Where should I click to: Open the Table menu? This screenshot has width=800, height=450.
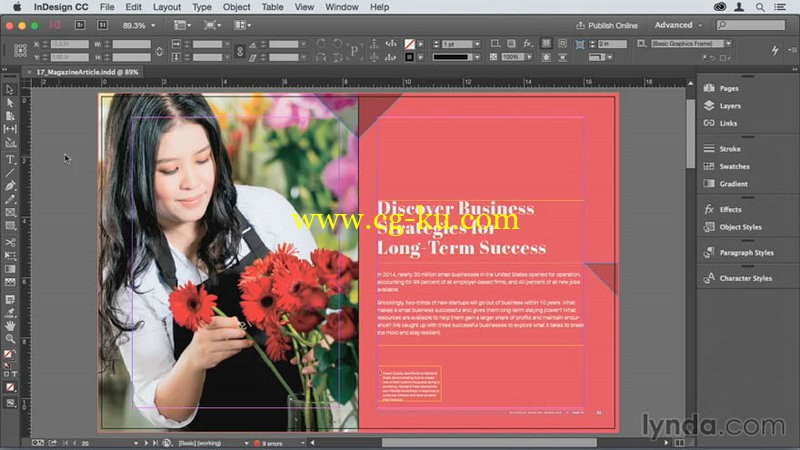pos(272,7)
